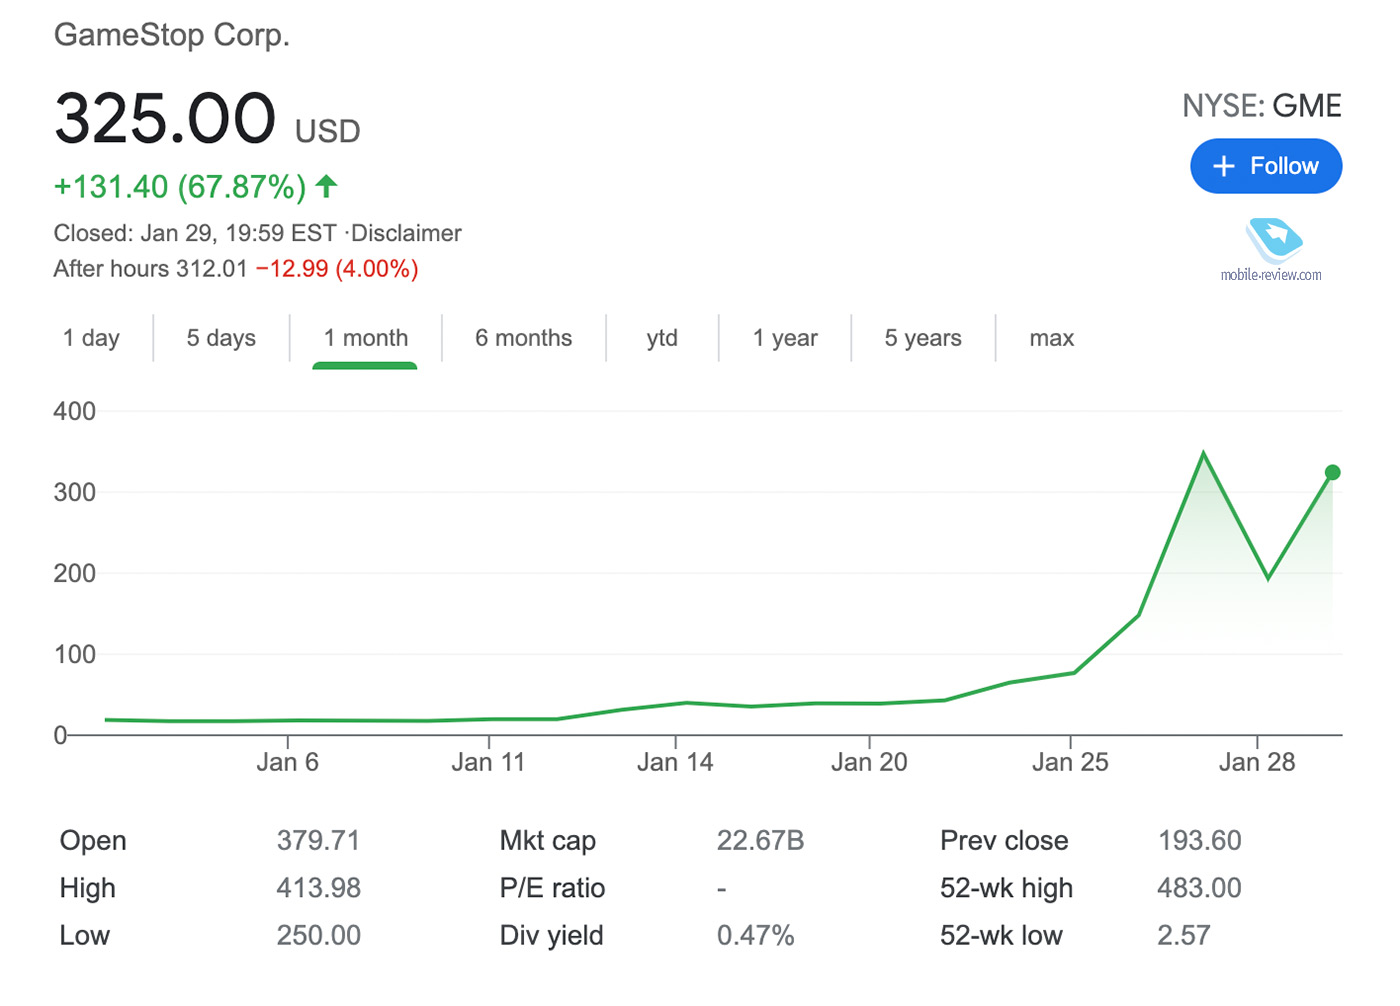Click the 52-wk low value 2.57
The height and width of the screenshot is (1006, 1400).
(1184, 936)
